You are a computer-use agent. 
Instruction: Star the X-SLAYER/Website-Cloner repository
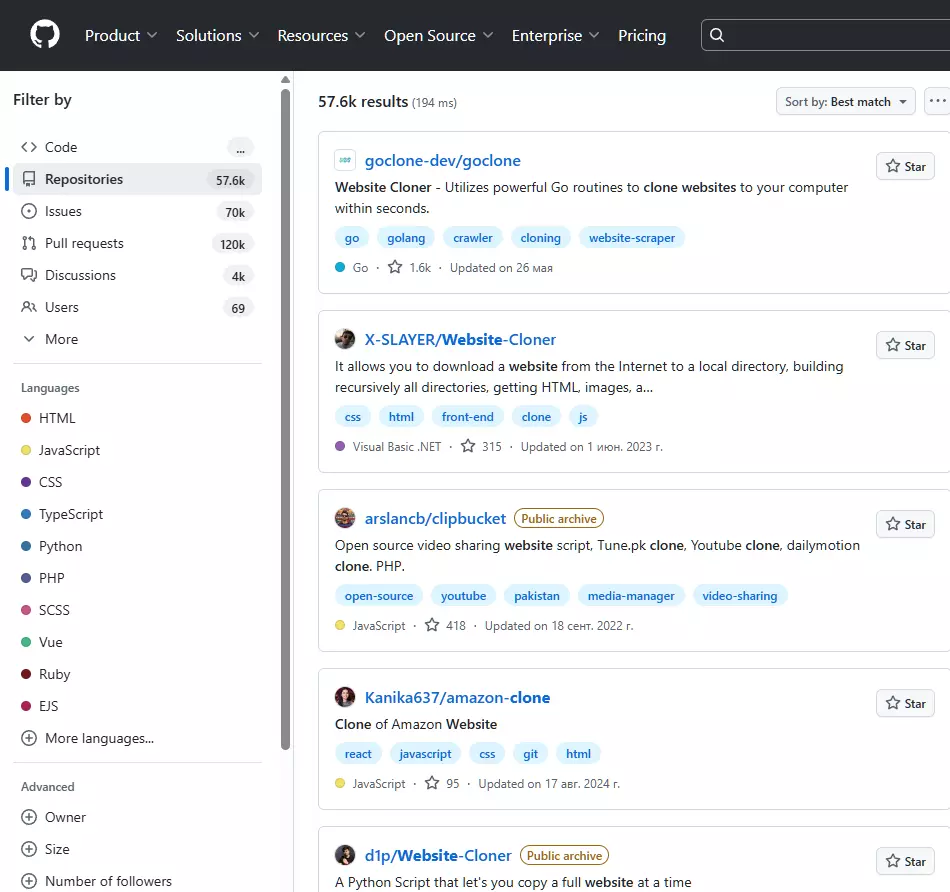point(905,345)
